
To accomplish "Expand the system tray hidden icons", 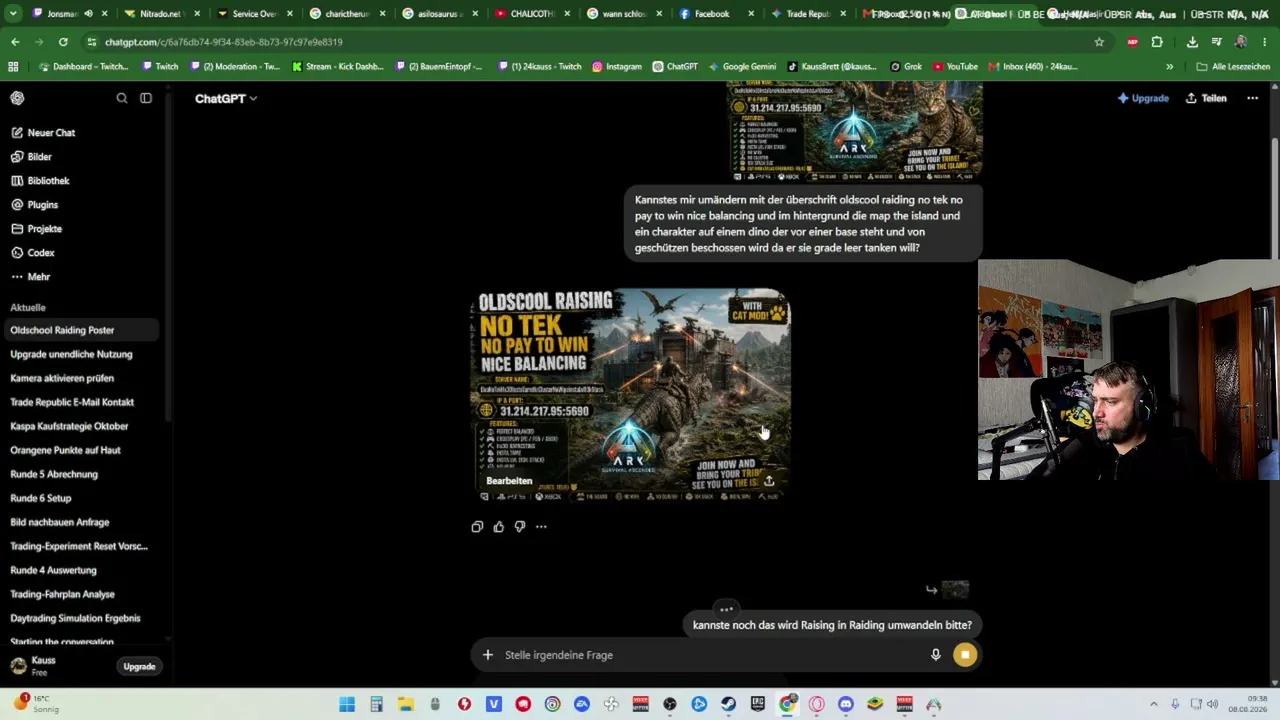I will [x=1153, y=704].
